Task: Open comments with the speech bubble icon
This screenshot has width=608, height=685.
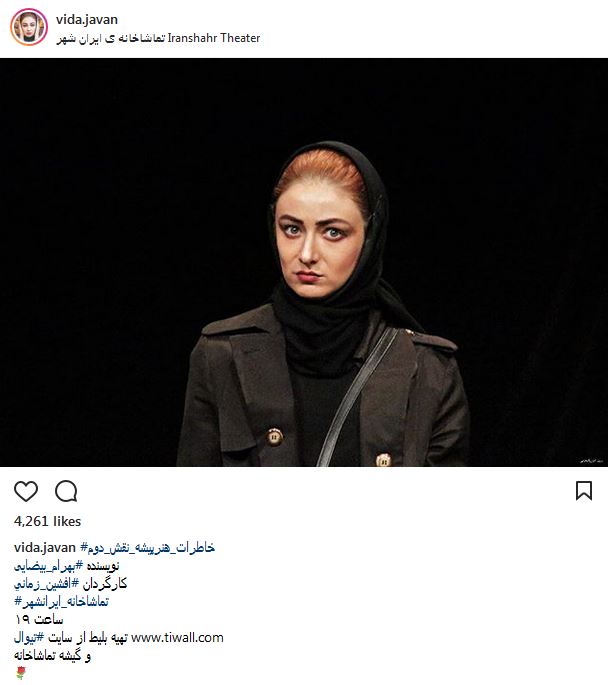Action: tap(66, 491)
